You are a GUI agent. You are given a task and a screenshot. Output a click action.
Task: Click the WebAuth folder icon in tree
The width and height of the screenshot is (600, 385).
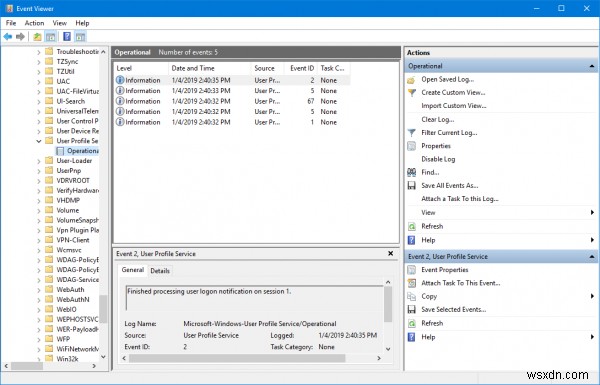pyautogui.click(x=49, y=290)
